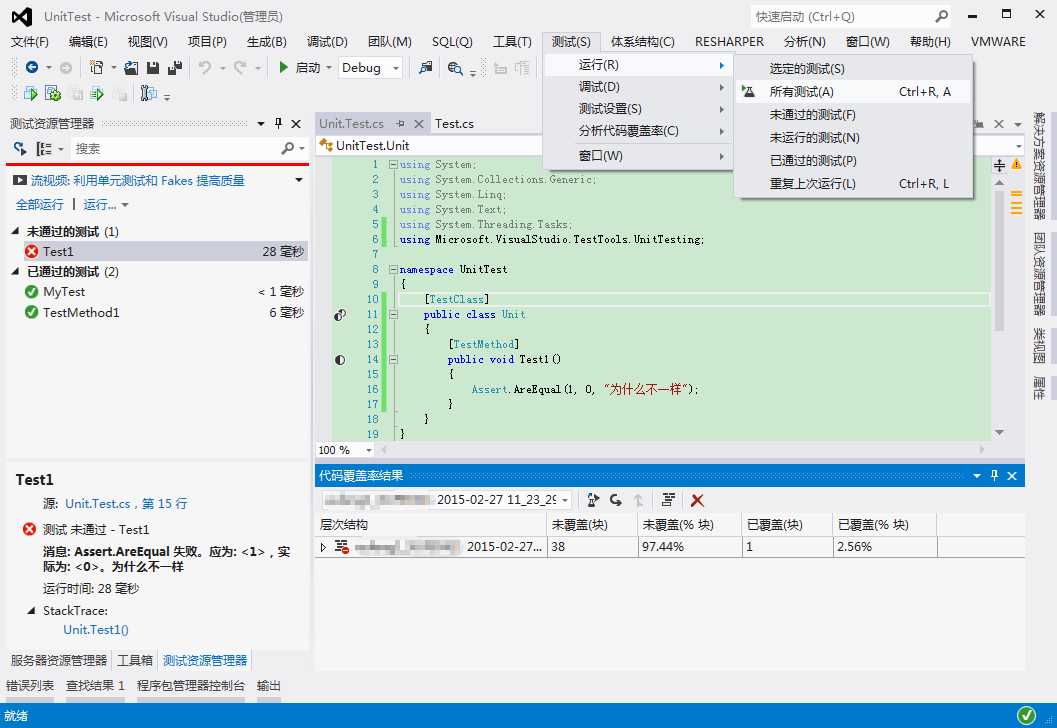Collapse the class Unit block at line 11
The height and width of the screenshot is (728, 1057).
393,315
